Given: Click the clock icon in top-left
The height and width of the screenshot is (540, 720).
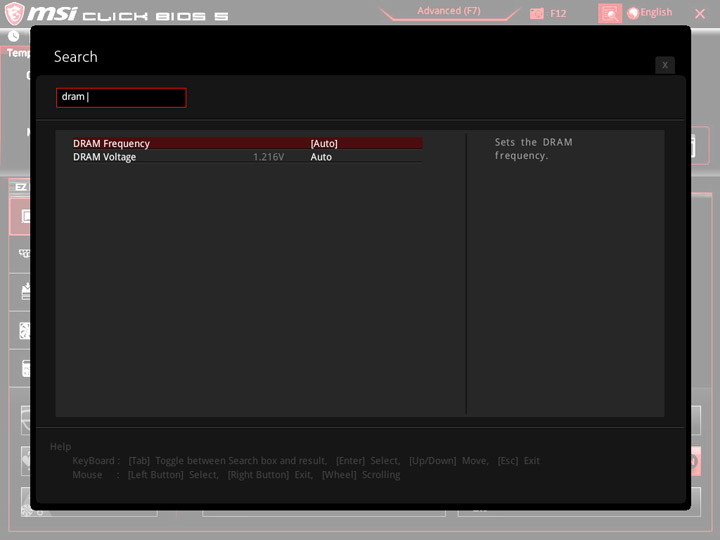Looking at the screenshot, I should (x=13, y=36).
